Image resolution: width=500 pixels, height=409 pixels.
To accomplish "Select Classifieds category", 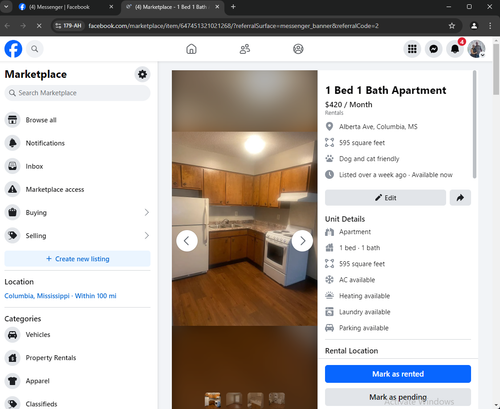I will [x=77, y=404].
